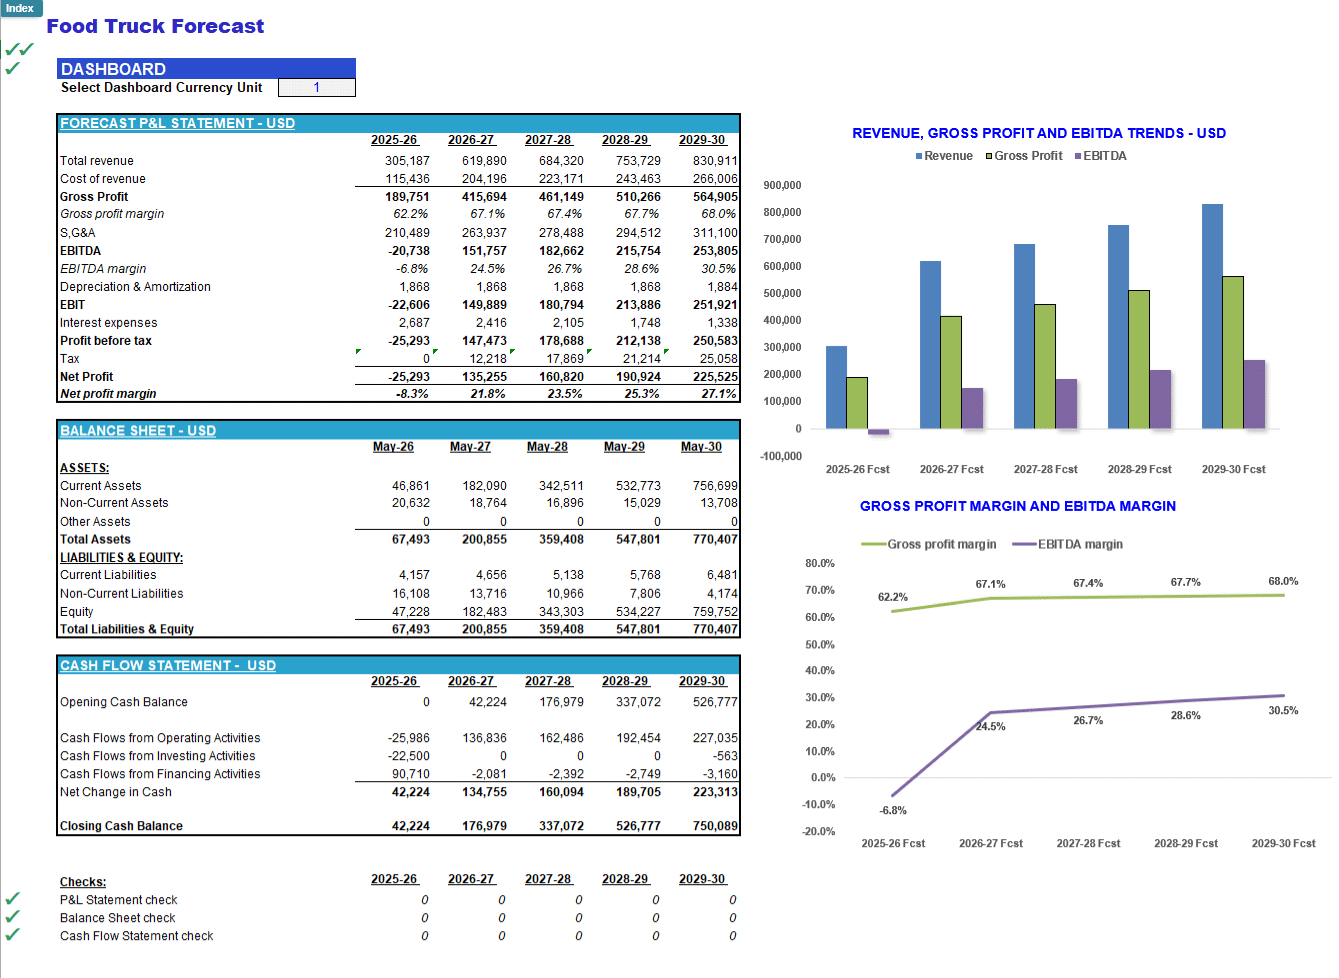The image size is (1339, 978).
Task: Select Profit before tax value 250,583
Action: tap(715, 340)
